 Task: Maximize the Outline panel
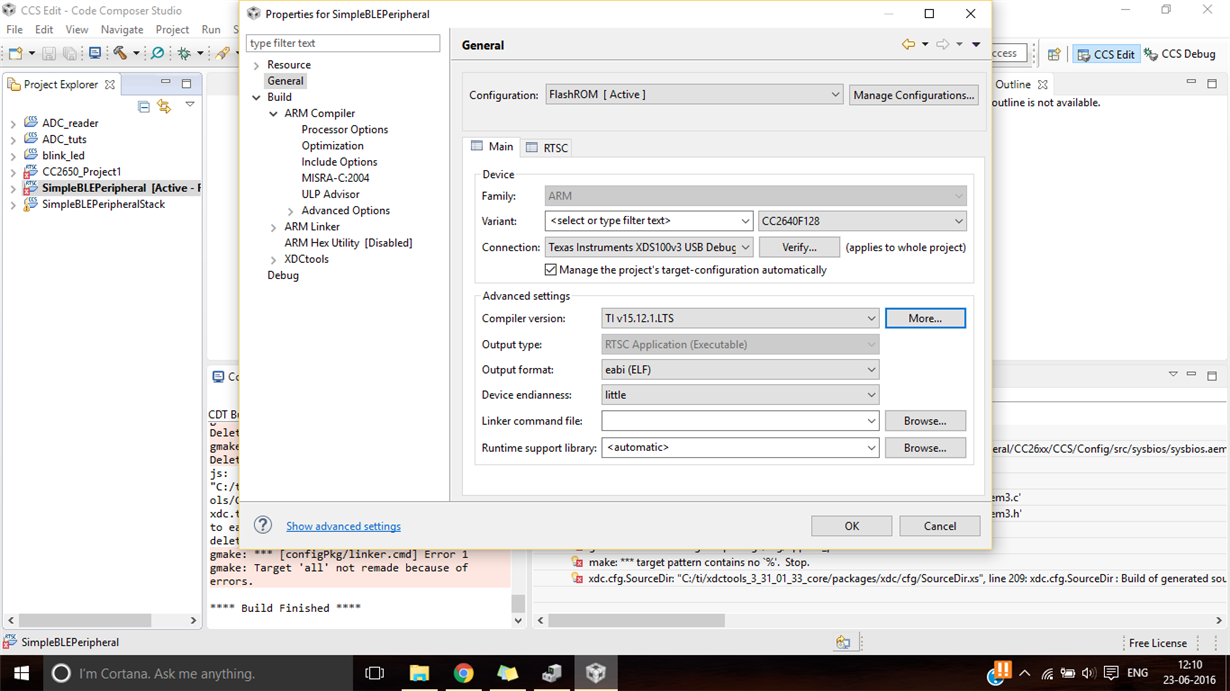click(x=1212, y=84)
